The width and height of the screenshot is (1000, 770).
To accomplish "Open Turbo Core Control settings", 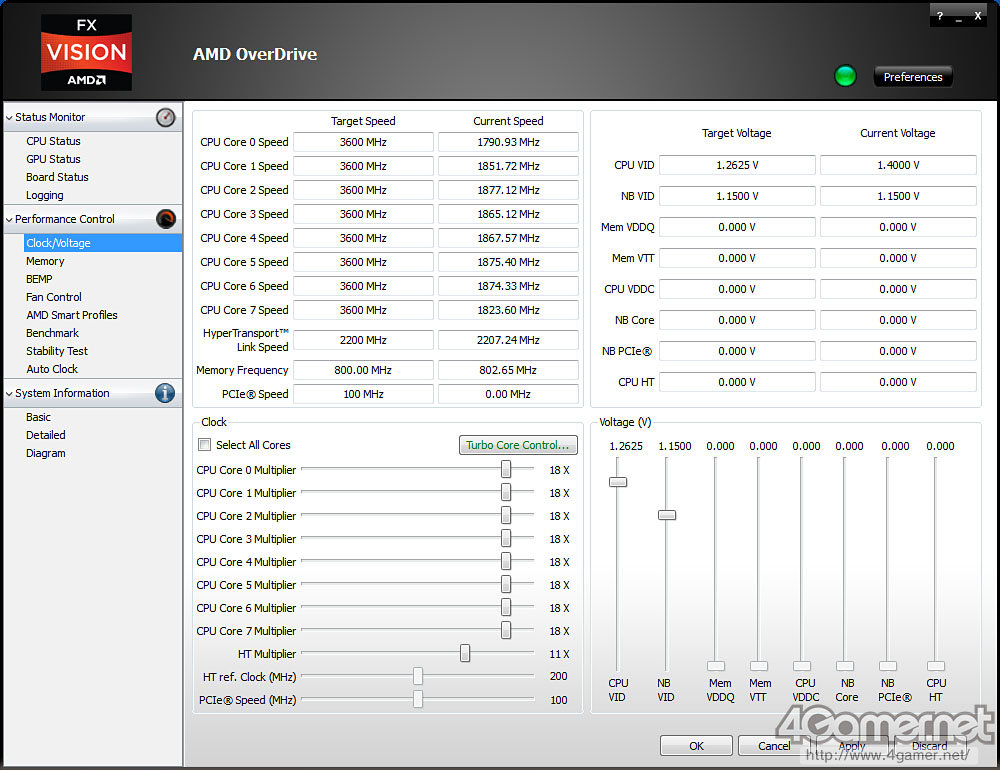I will [x=518, y=445].
